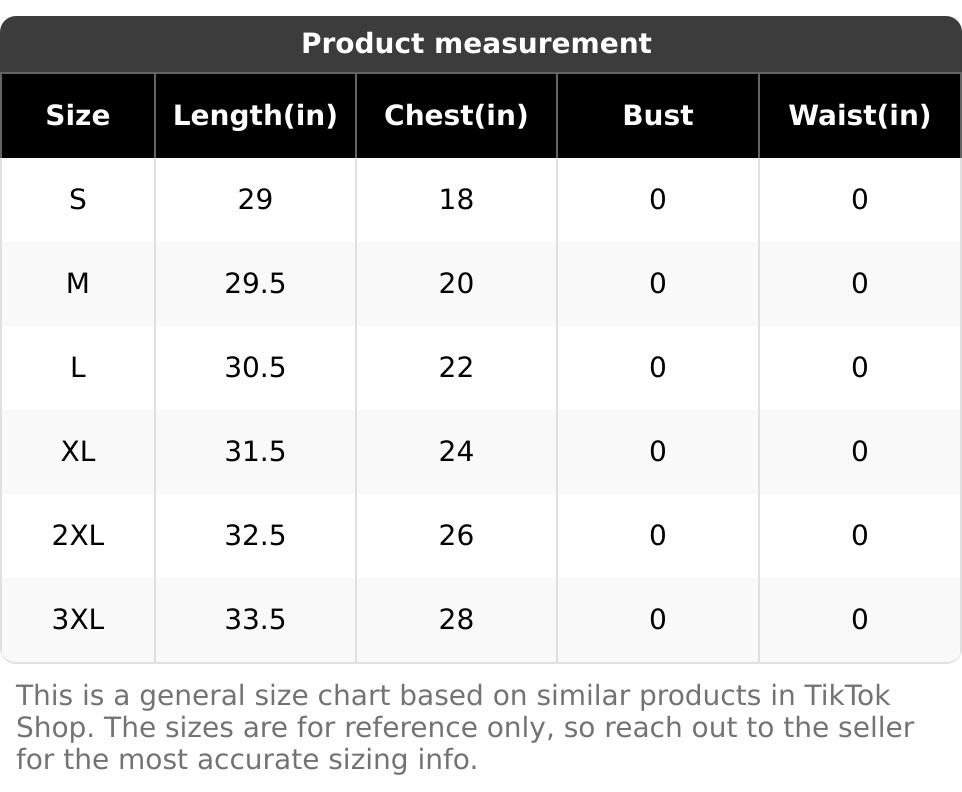The image size is (962, 792).
Task: Click the 3XL size row label
Action: pyautogui.click(x=78, y=620)
